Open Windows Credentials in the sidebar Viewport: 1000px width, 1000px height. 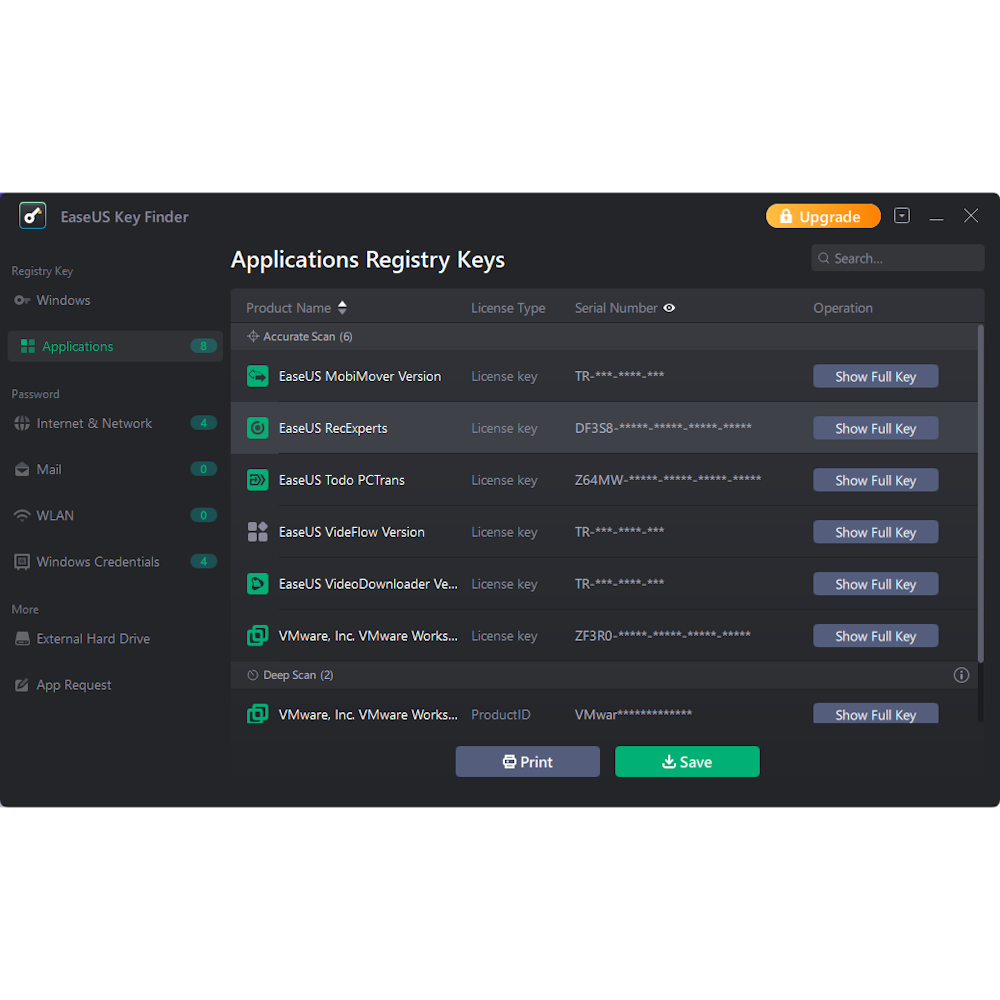pos(98,562)
